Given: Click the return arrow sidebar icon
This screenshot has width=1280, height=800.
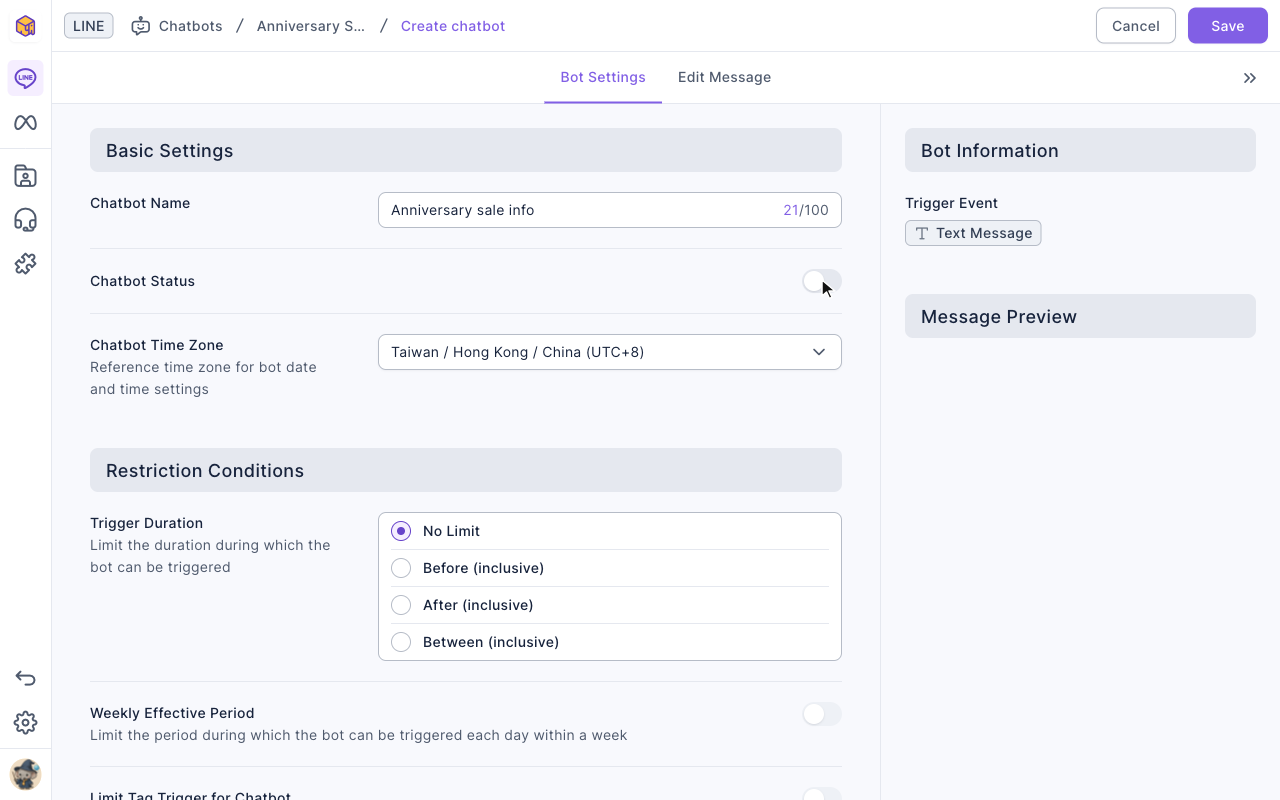Looking at the screenshot, I should (26, 679).
